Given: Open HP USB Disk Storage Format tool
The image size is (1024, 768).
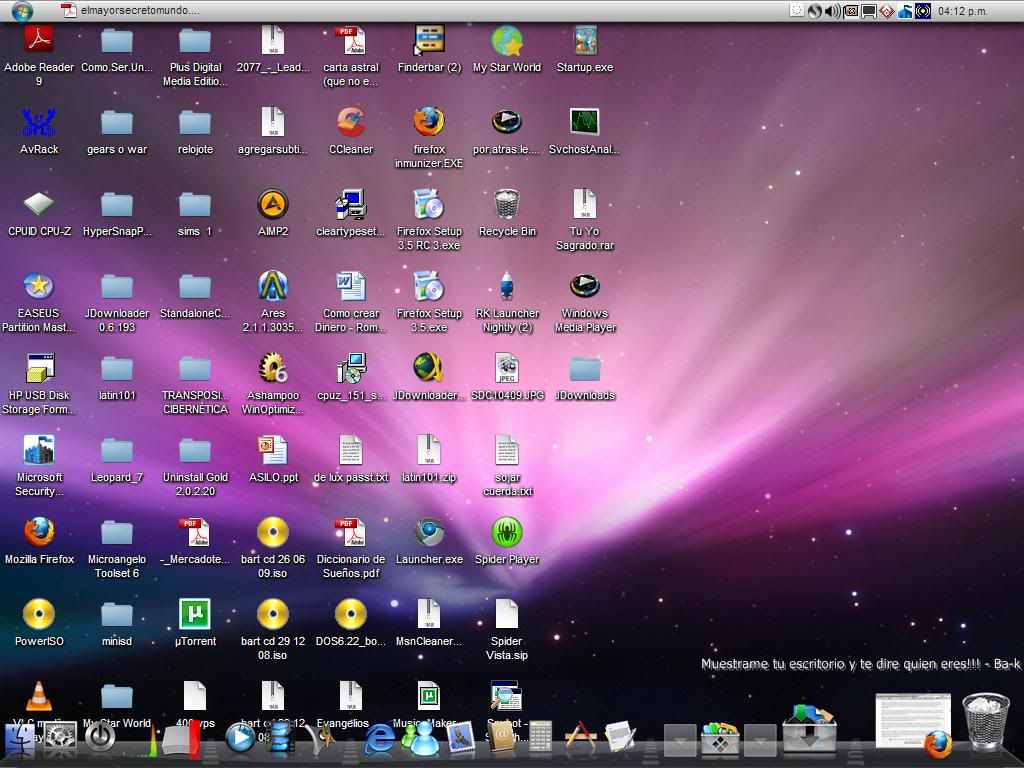Looking at the screenshot, I should point(39,368).
